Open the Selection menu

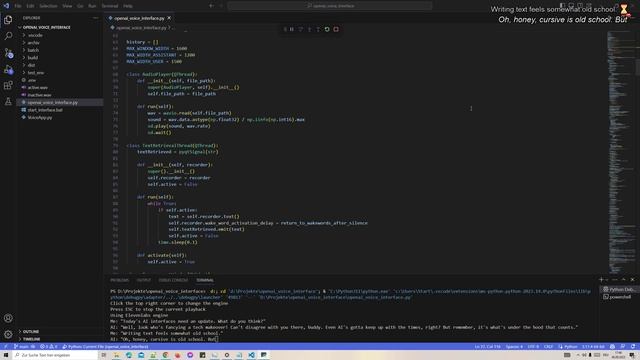coord(49,6)
